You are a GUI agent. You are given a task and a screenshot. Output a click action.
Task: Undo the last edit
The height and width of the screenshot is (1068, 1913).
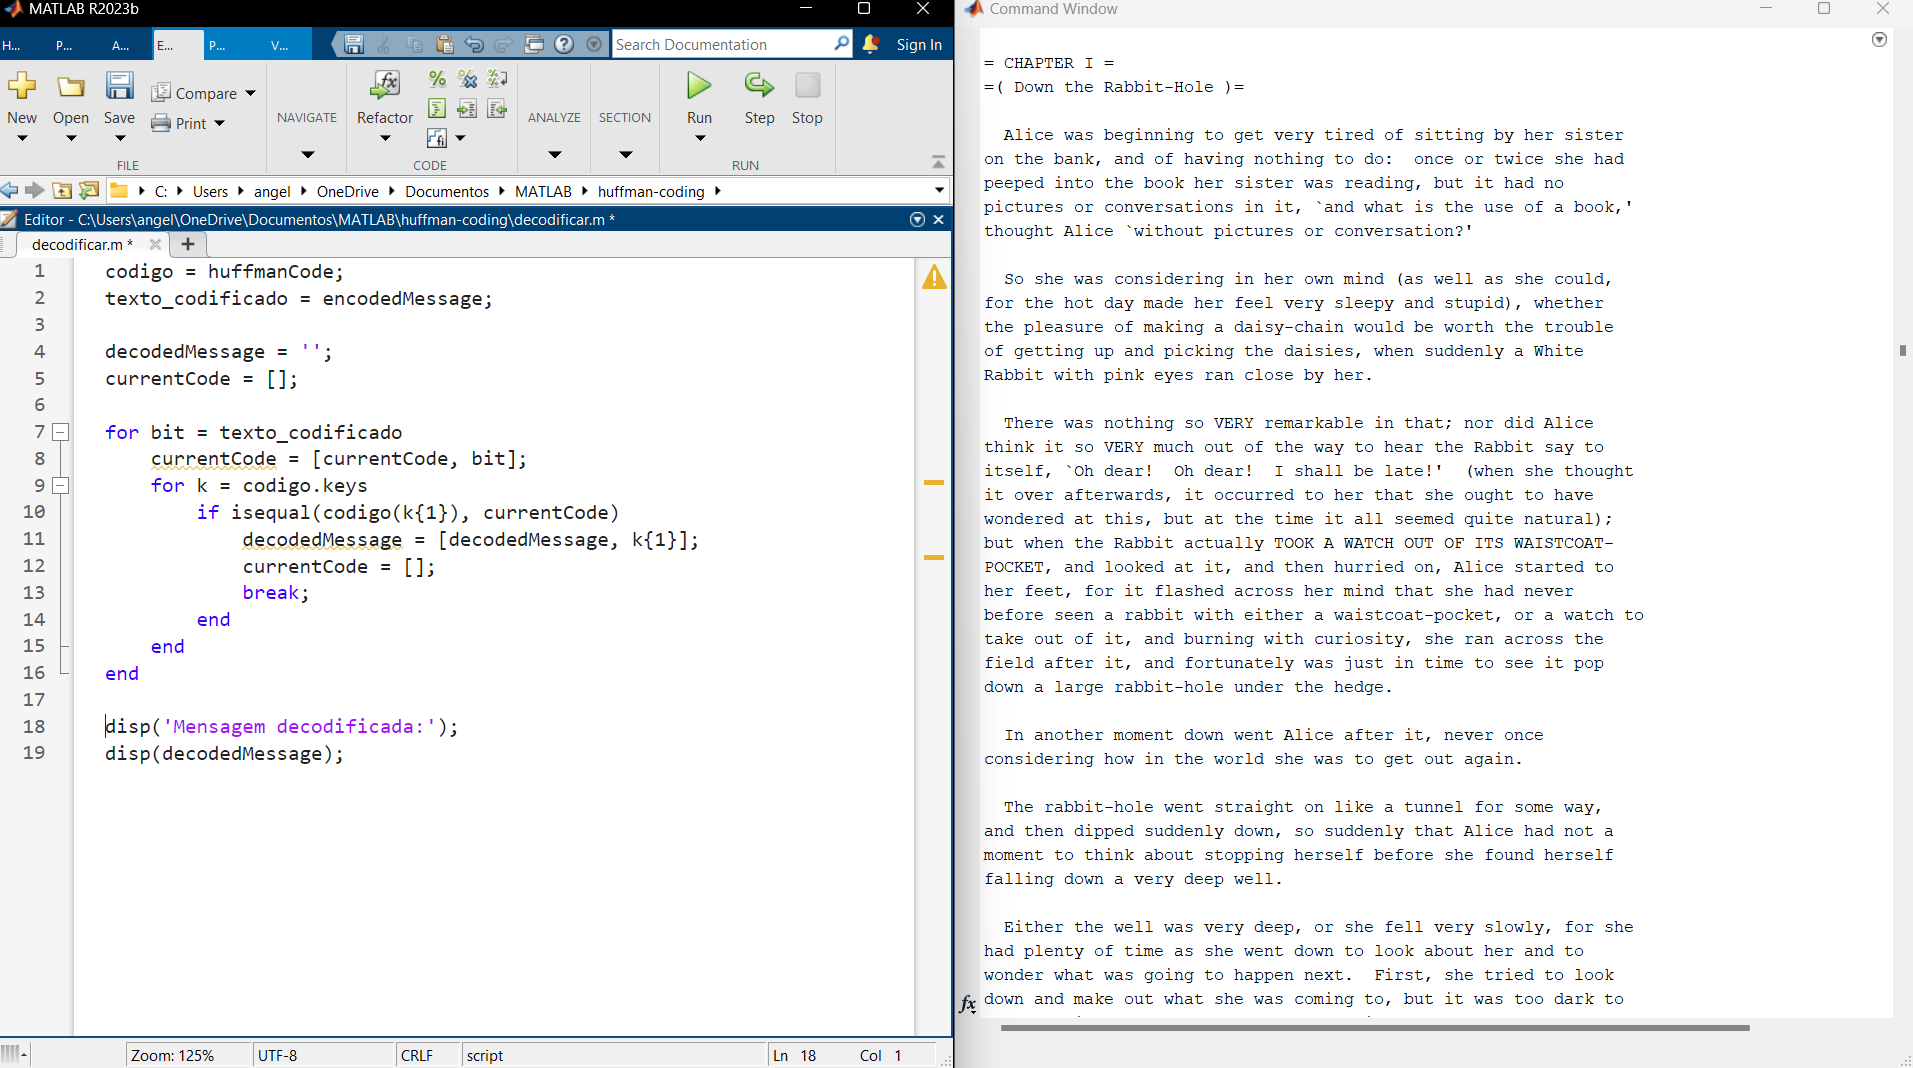click(474, 44)
